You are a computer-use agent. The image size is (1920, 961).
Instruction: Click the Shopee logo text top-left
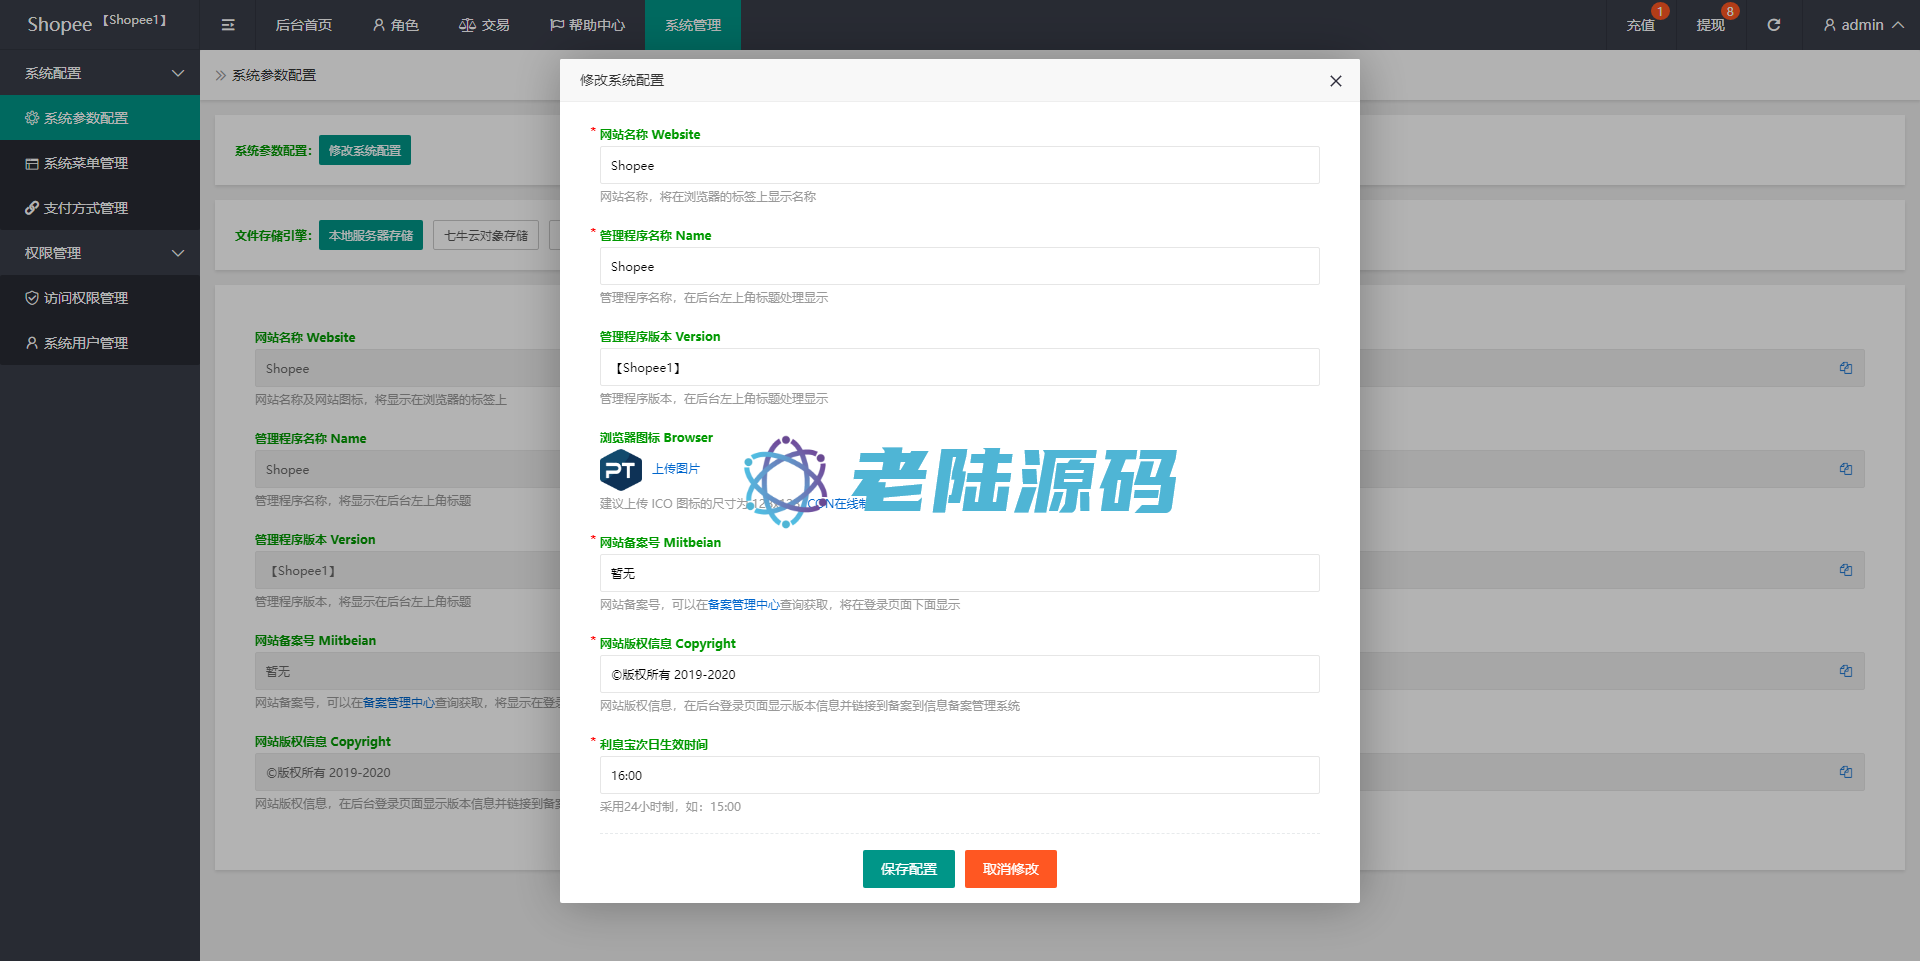tap(59, 25)
